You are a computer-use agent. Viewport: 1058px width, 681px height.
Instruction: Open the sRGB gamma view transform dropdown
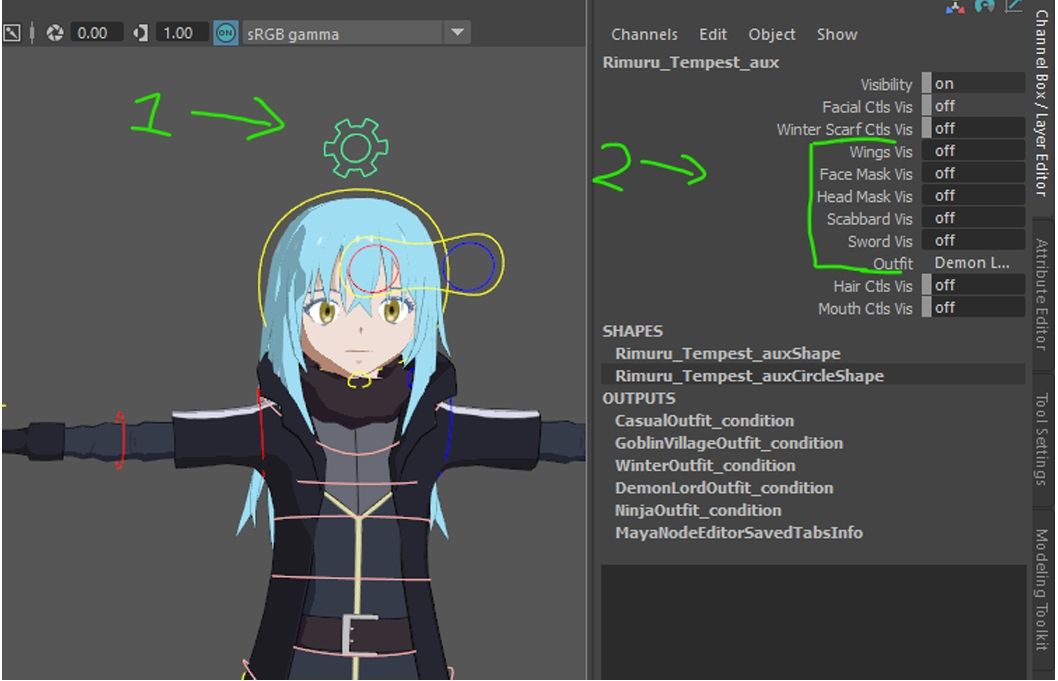pos(457,33)
